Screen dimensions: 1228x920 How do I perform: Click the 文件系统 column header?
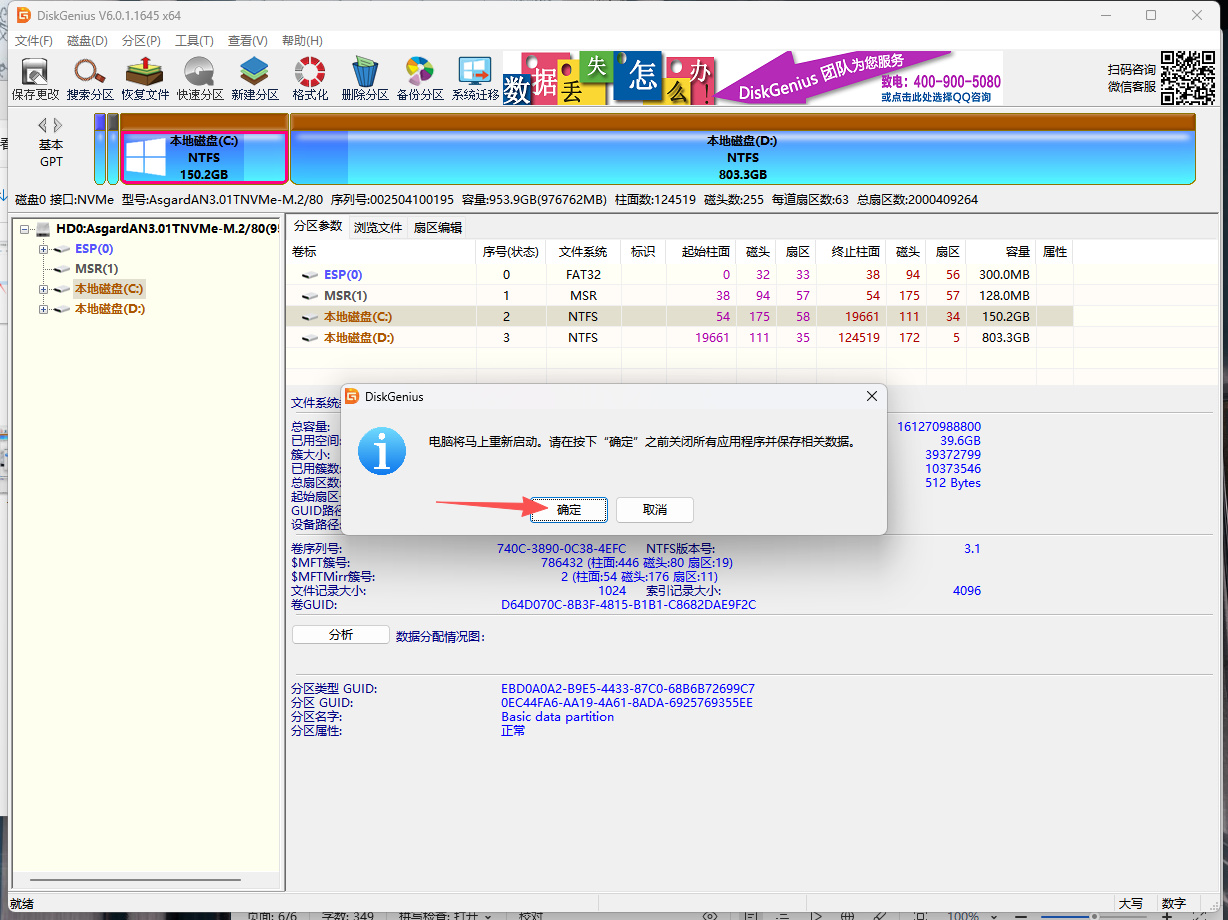coord(582,252)
